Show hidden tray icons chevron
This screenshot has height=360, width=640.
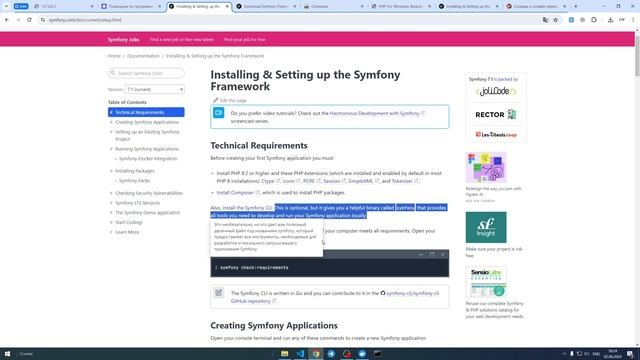564,353
